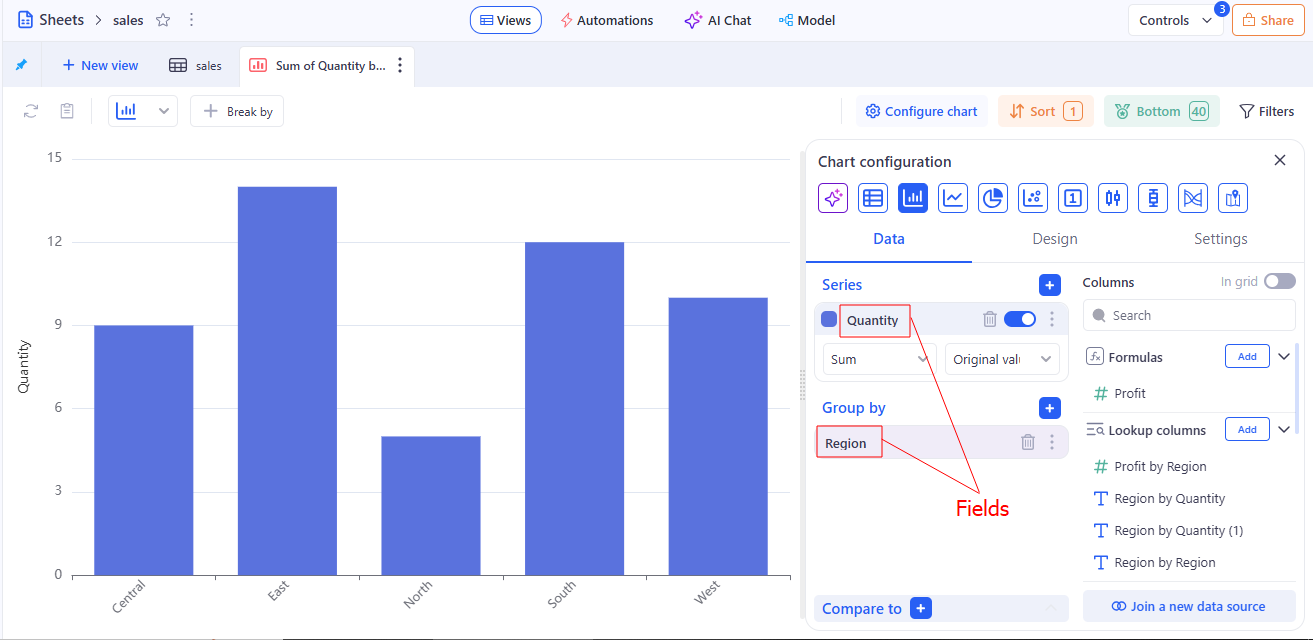Open the Settings tab in chart configuration

(x=1220, y=239)
